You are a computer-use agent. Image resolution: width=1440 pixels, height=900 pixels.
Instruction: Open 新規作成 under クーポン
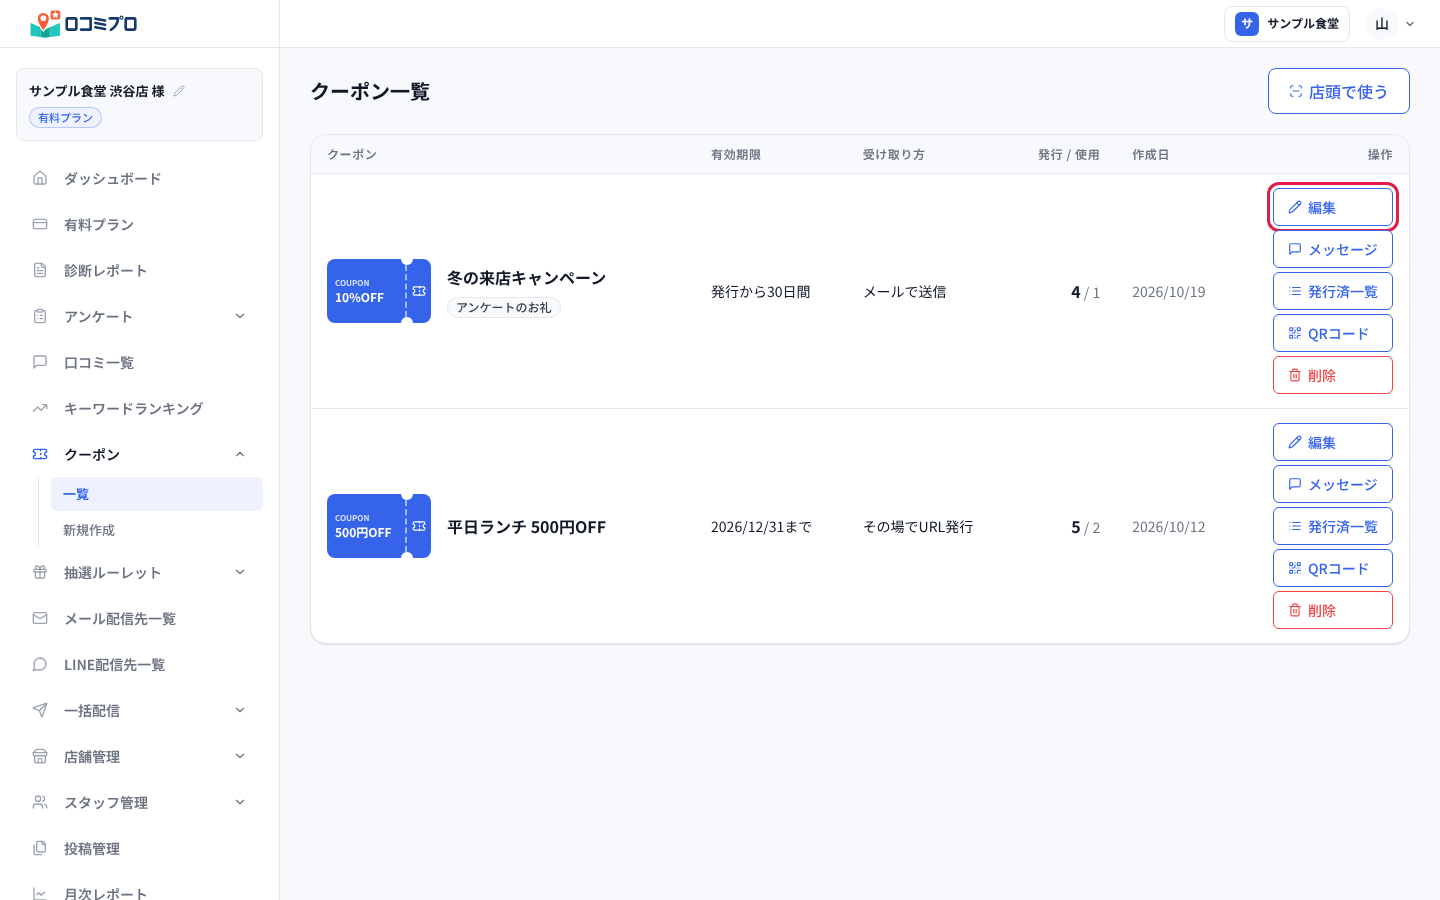click(x=157, y=530)
